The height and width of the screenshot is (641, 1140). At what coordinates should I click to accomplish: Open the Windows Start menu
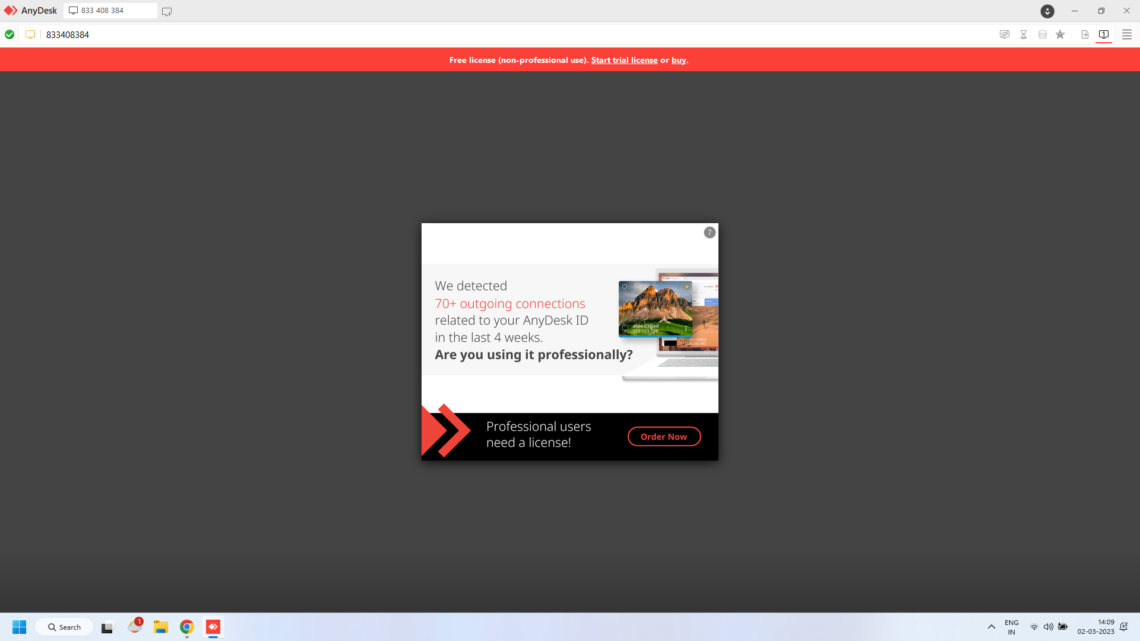click(x=19, y=627)
